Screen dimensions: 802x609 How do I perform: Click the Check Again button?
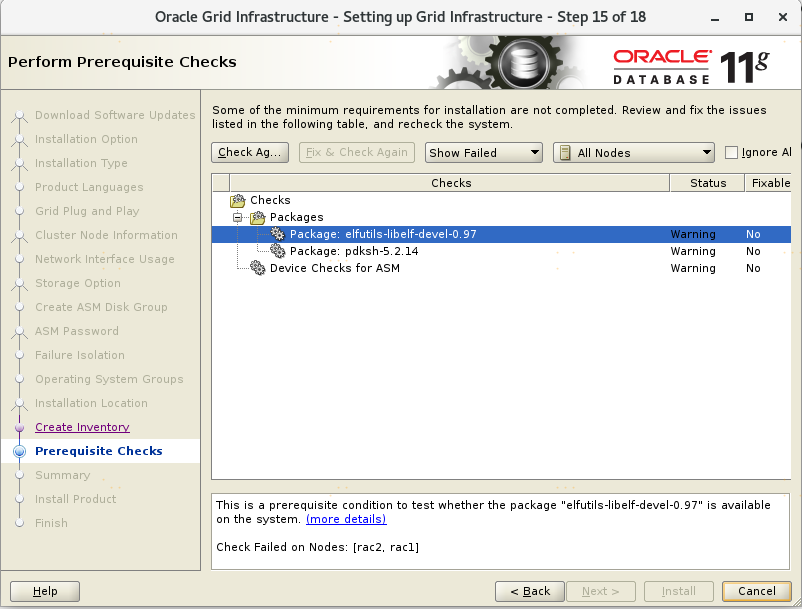[x=250, y=152]
